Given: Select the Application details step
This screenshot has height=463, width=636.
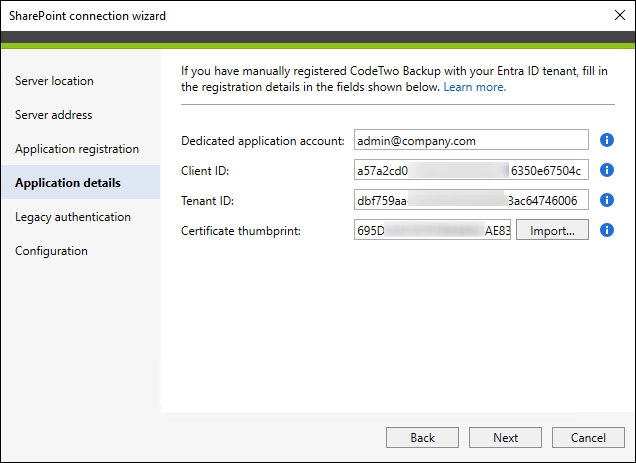Looking at the screenshot, I should [x=81, y=182].
